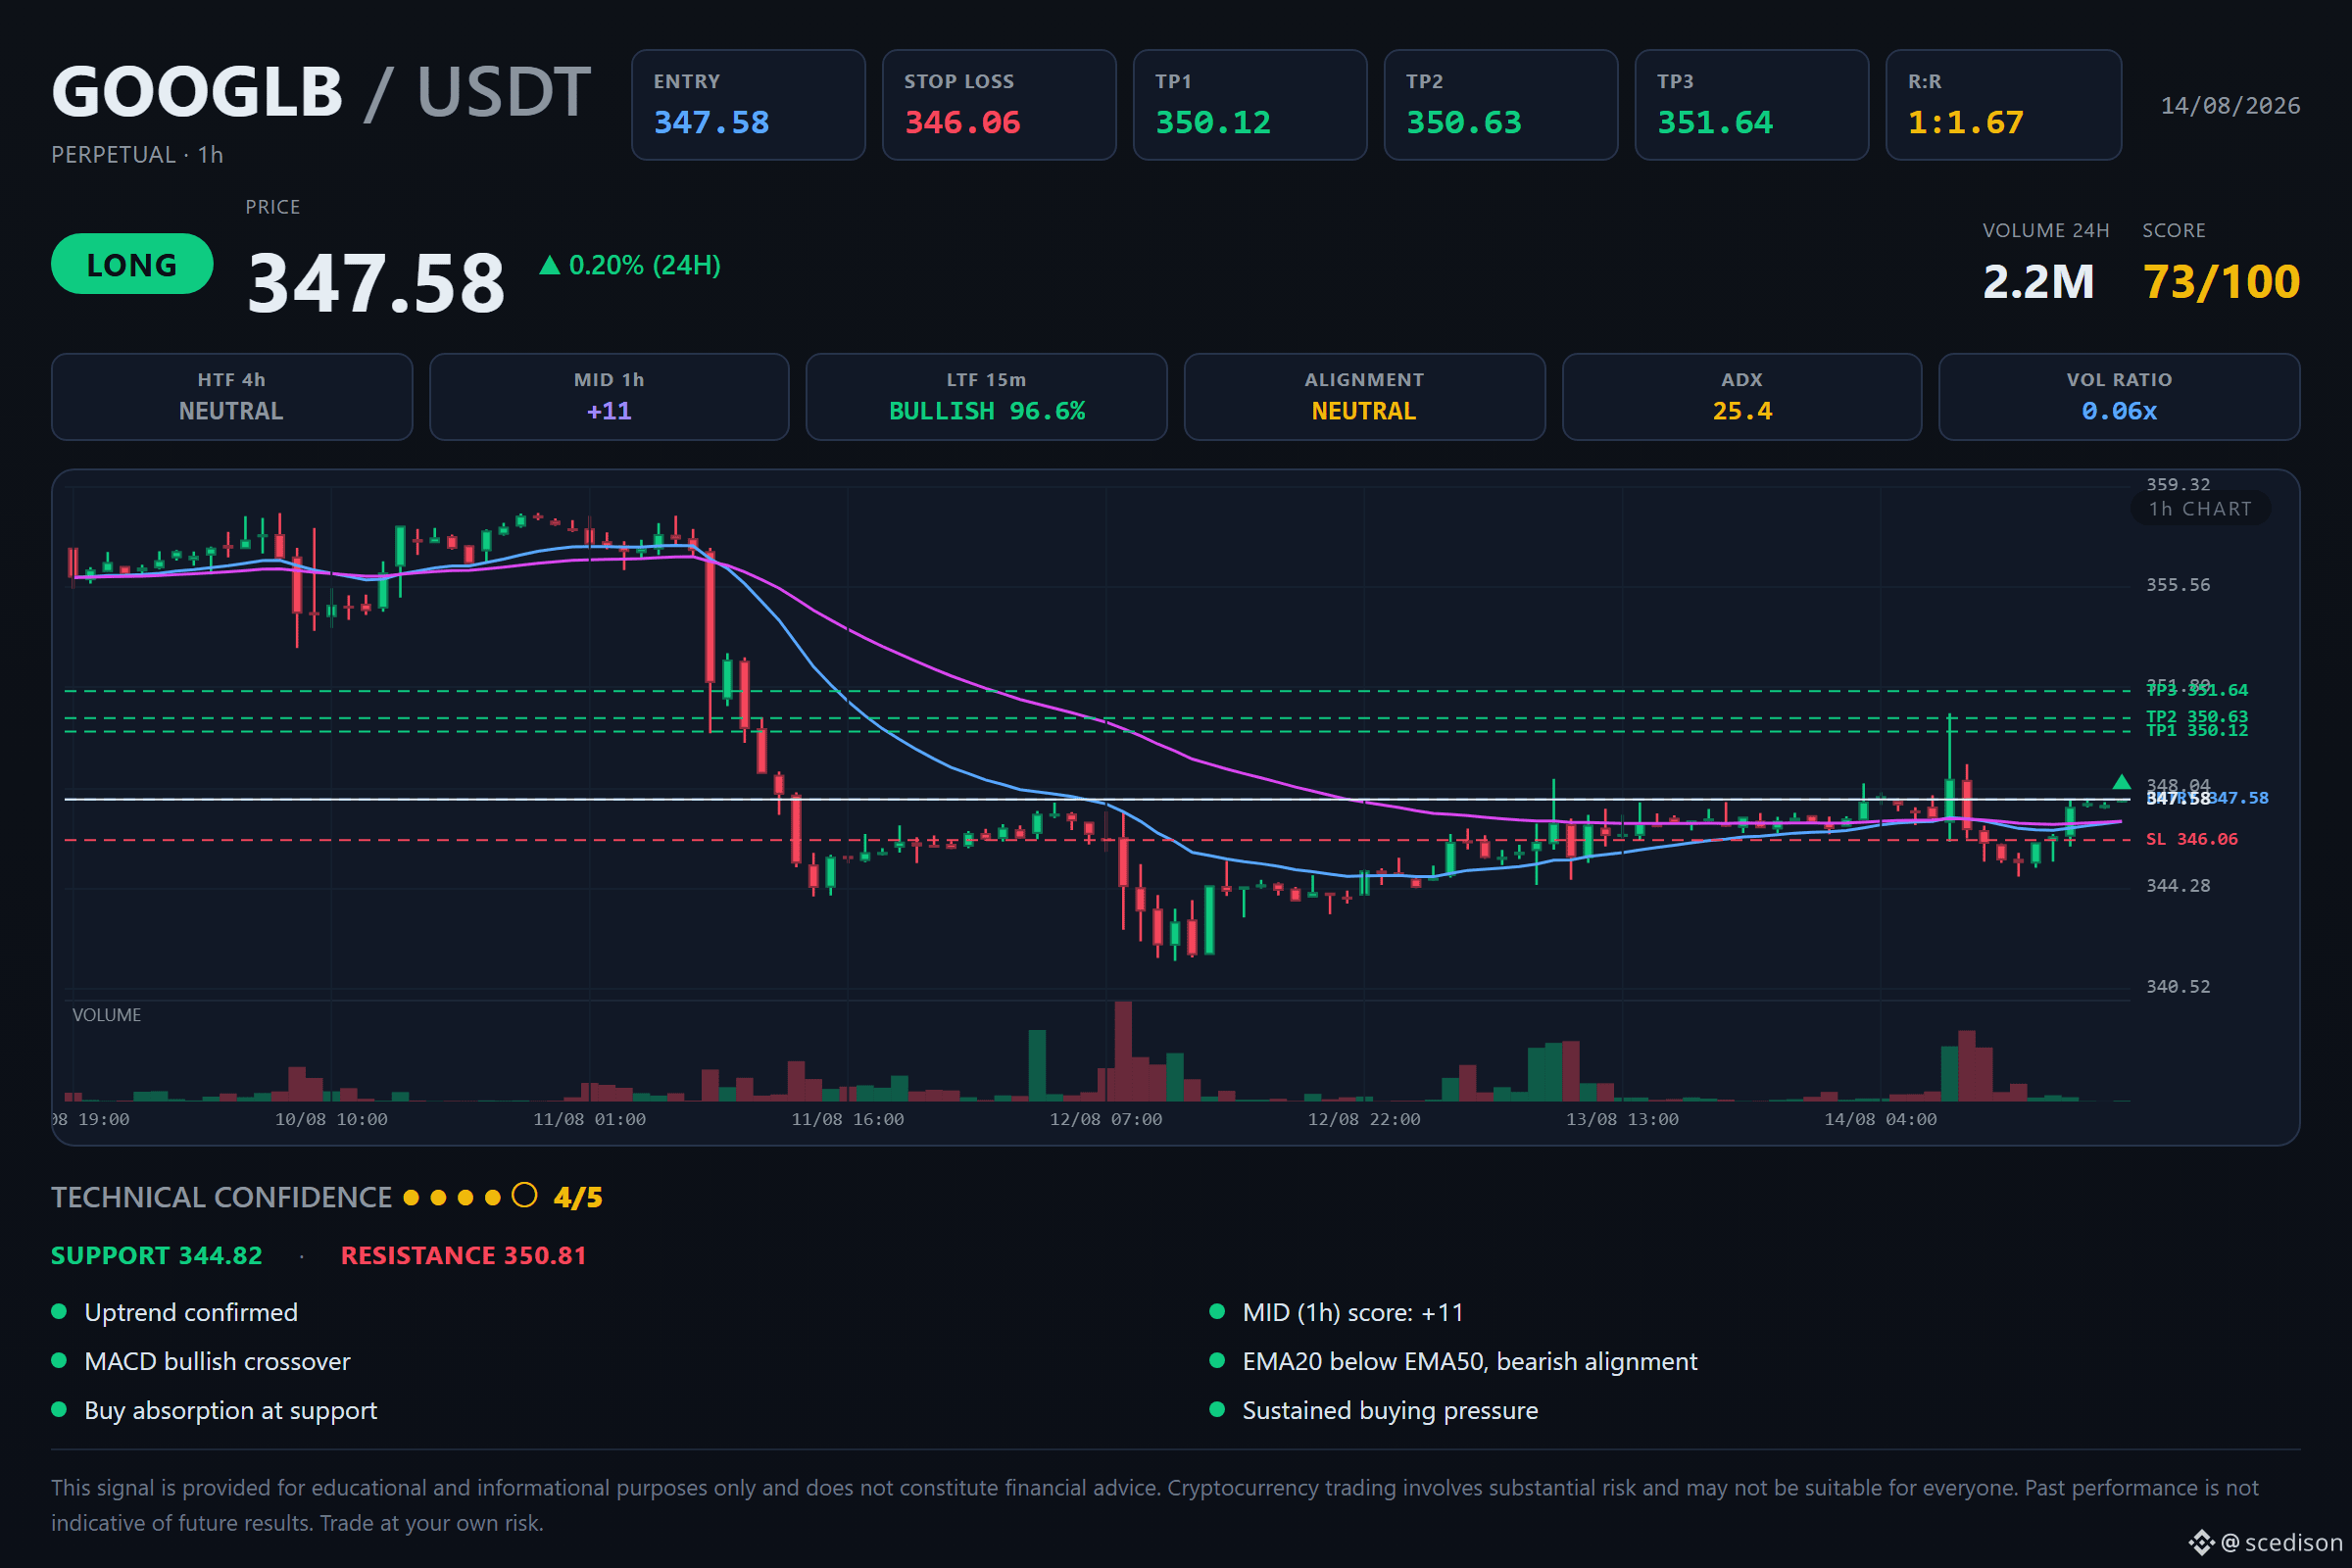Select the ENTRY 347.58 card
Image resolution: width=2352 pixels, height=1568 pixels.
[x=748, y=105]
